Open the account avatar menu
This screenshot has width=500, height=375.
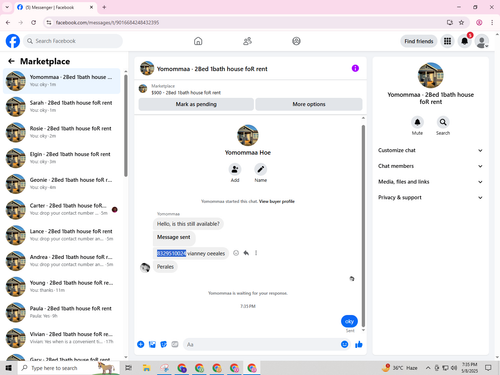point(482,41)
